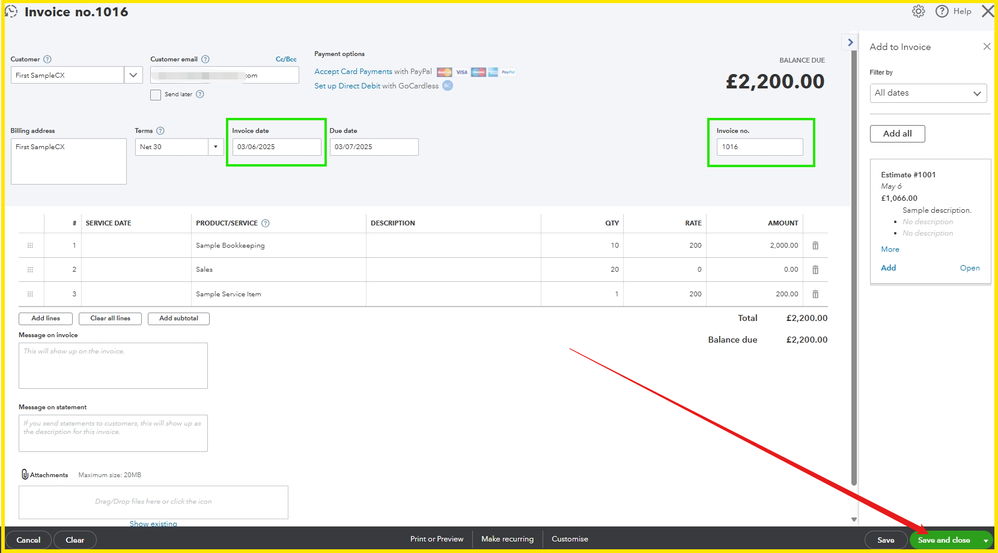The width and height of the screenshot is (998, 553).
Task: Click the Invoice no. field
Action: pyautogui.click(x=760, y=147)
